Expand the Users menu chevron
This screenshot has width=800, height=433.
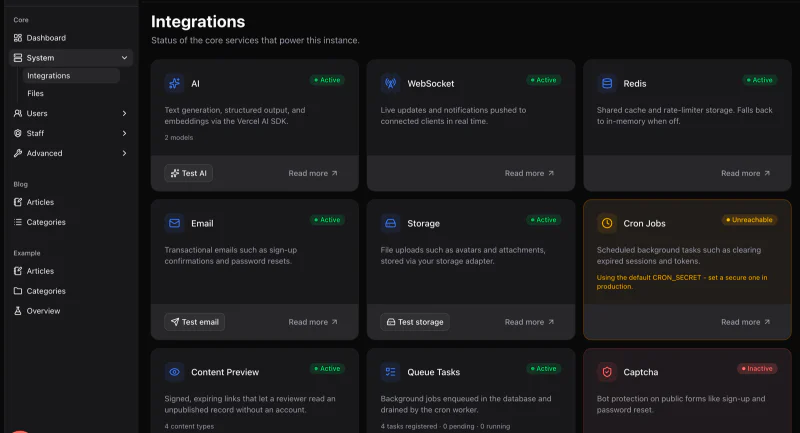[x=124, y=113]
